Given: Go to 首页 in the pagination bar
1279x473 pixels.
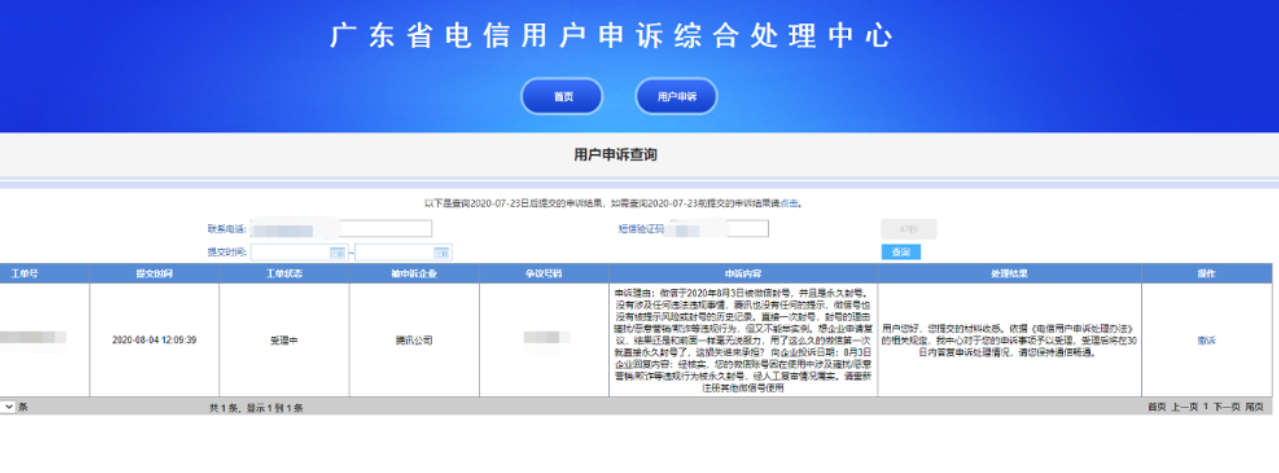Looking at the screenshot, I should (1156, 408).
